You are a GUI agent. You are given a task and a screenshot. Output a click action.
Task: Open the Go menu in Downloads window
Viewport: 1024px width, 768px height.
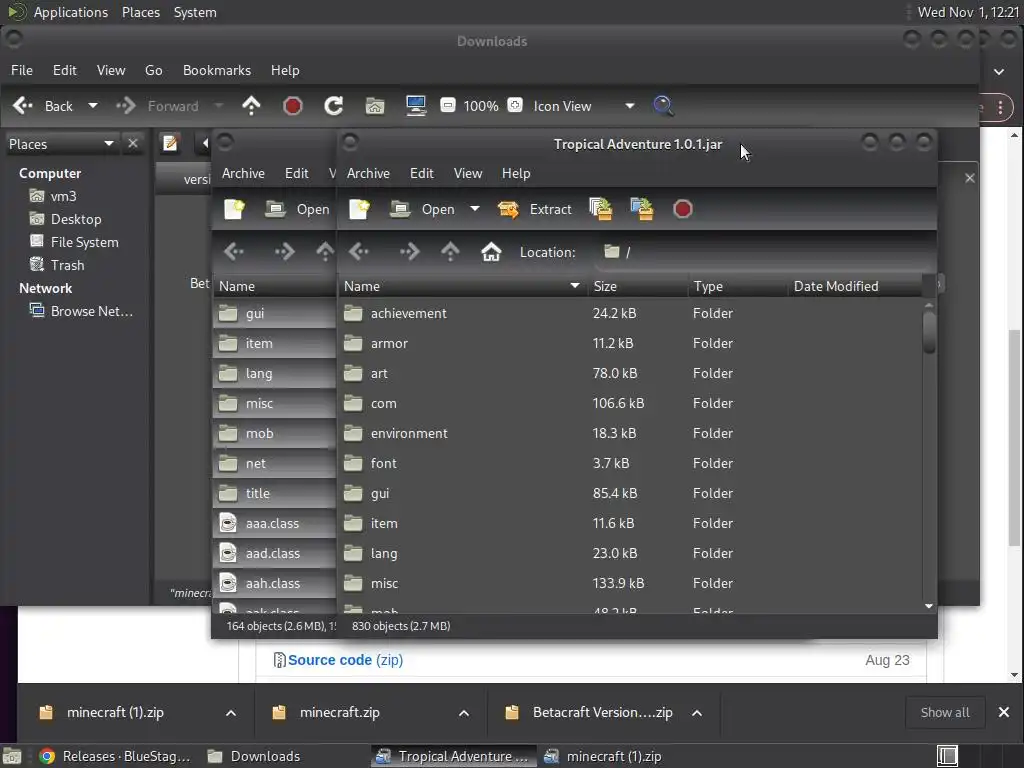click(153, 71)
